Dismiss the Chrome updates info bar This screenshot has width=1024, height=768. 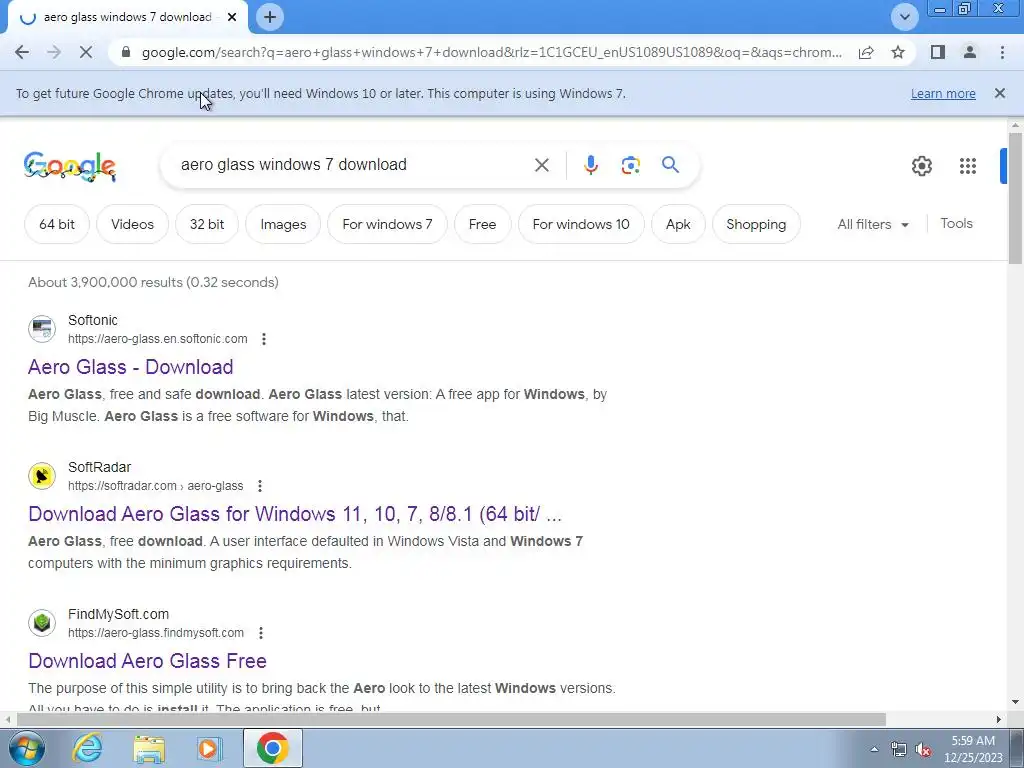[x=999, y=93]
